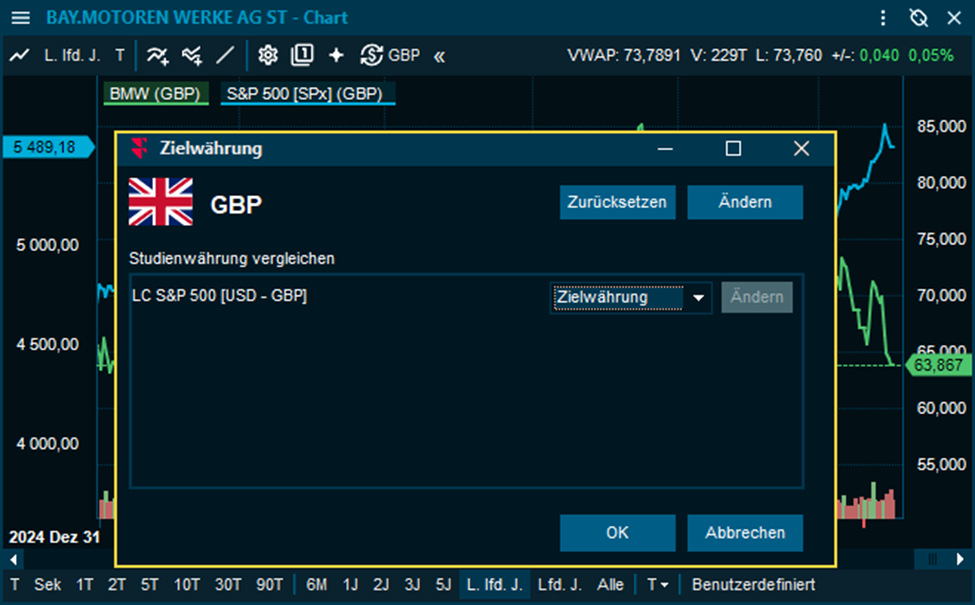Close the Zielwährung dialog
Viewport: 975px width, 605px height.
[802, 149]
